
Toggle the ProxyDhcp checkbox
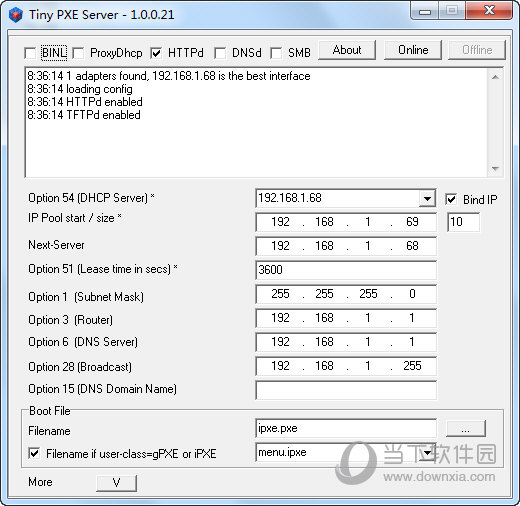[x=78, y=53]
